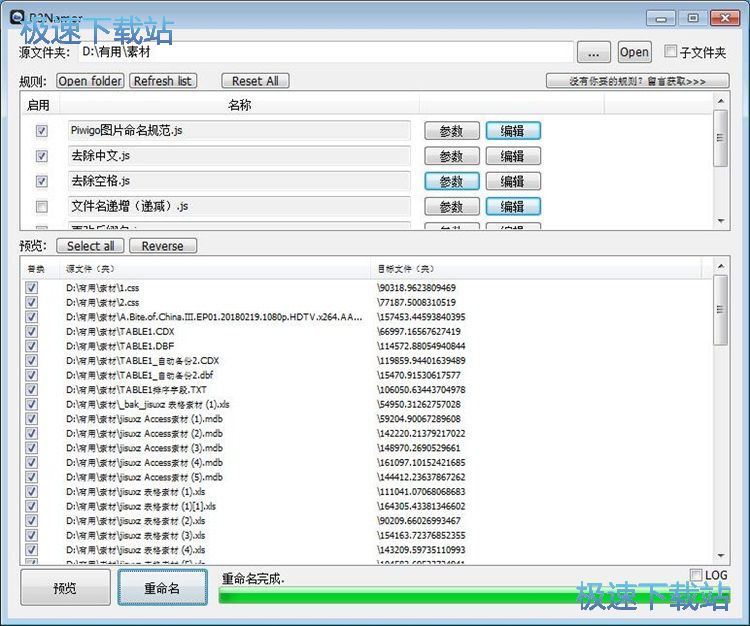
Task: Click the source folder path input field
Action: pyautogui.click(x=324, y=52)
